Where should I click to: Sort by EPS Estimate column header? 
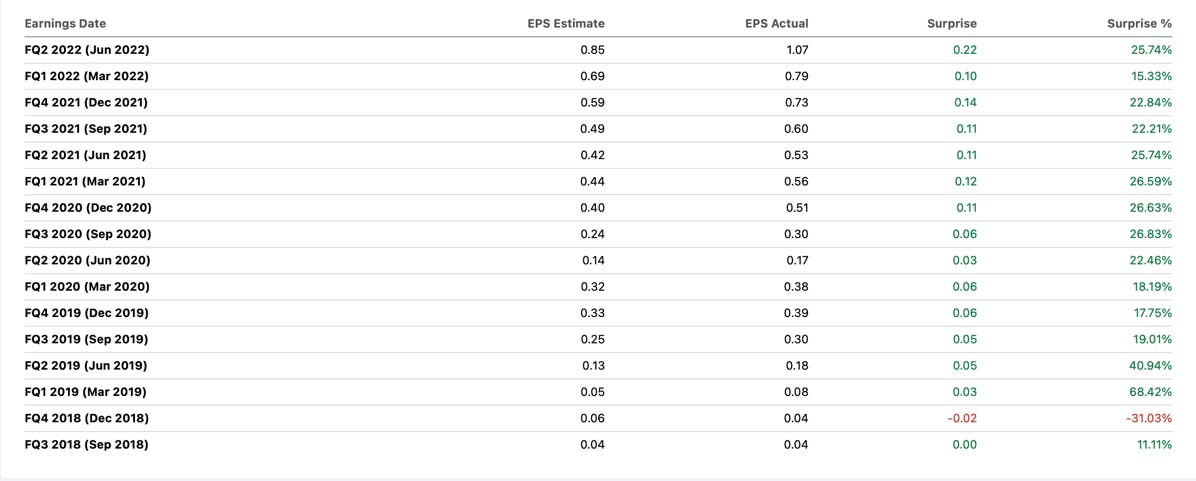pyautogui.click(x=566, y=24)
